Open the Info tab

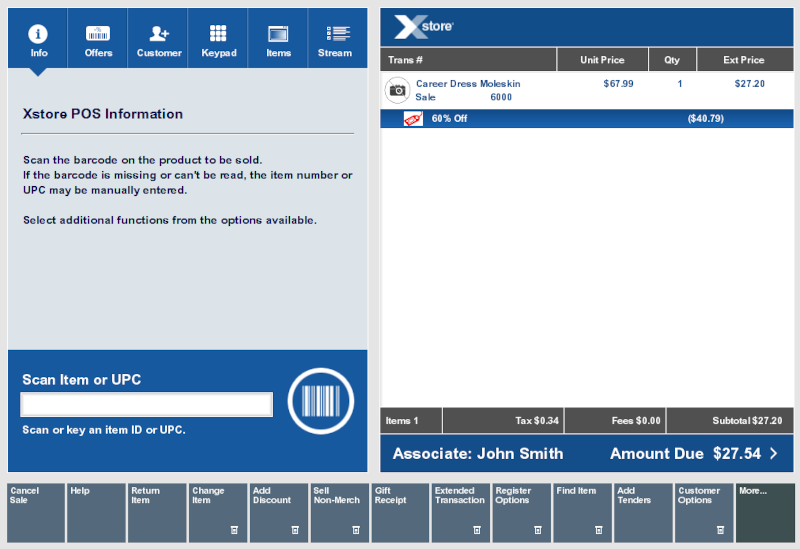[38, 38]
